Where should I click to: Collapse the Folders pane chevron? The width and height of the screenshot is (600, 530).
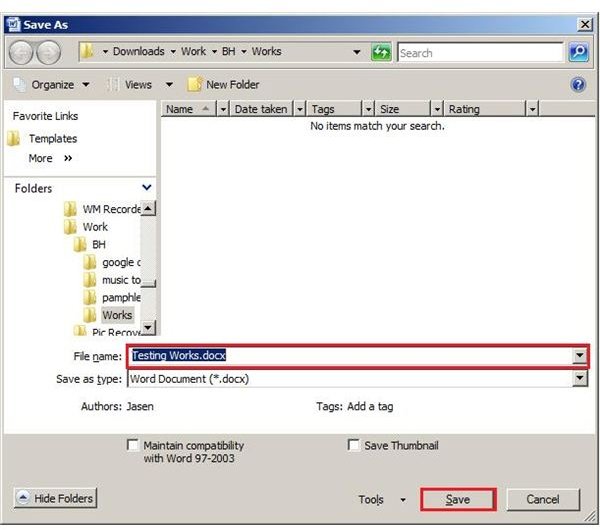point(147,188)
